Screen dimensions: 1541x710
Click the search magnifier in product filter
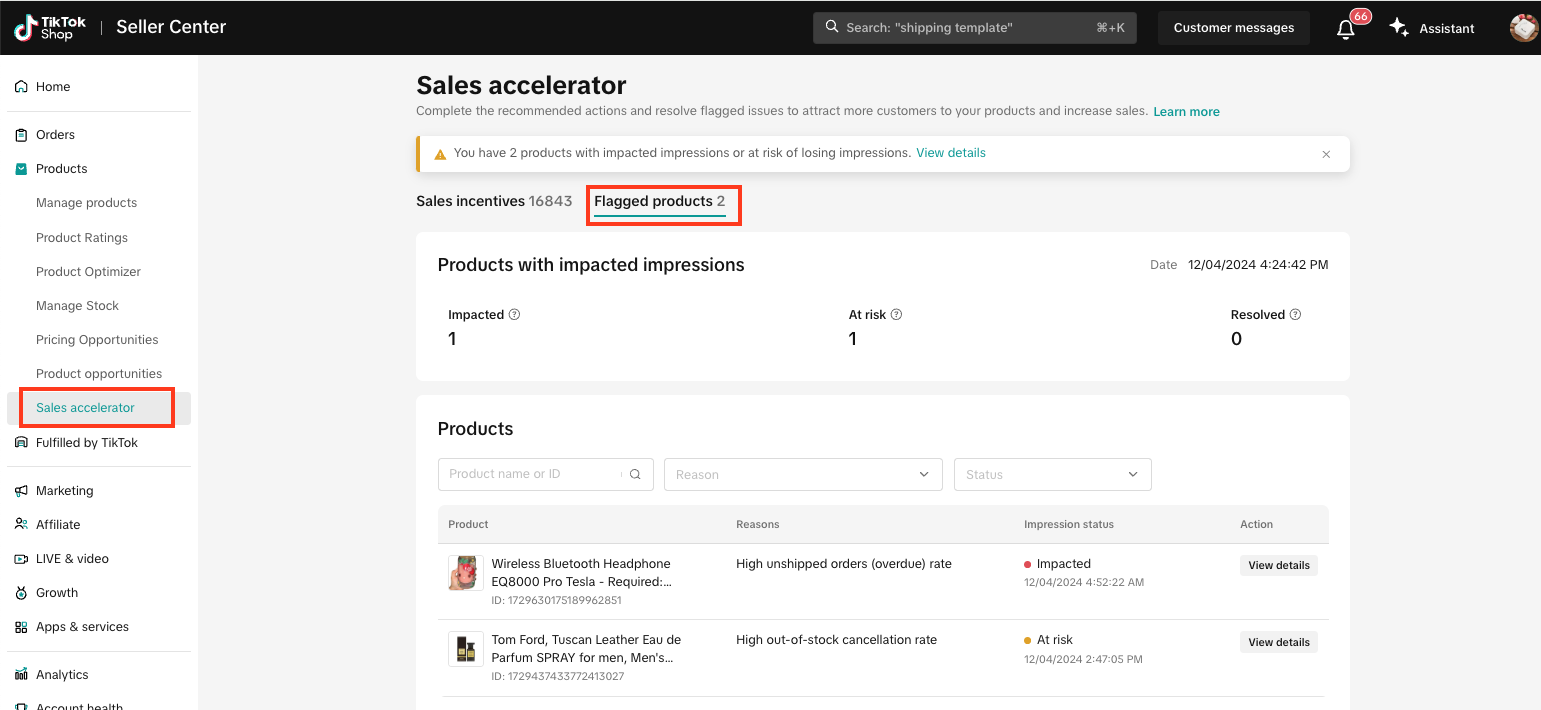(635, 474)
